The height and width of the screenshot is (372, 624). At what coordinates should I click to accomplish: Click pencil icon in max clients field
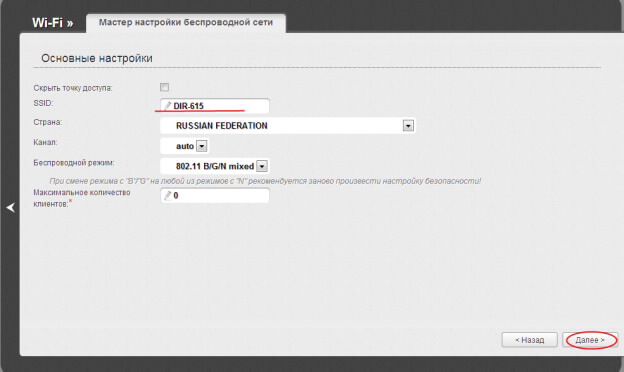(x=168, y=195)
